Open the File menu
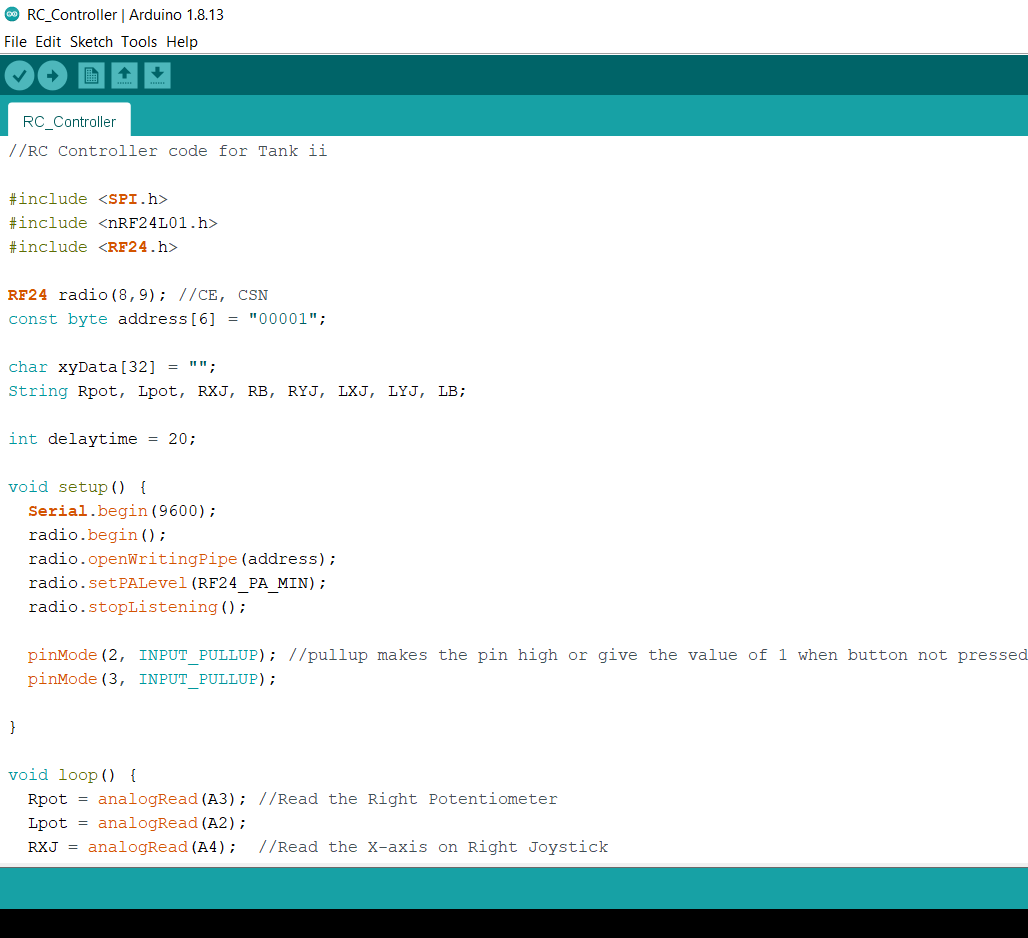The height and width of the screenshot is (938, 1028). coord(15,42)
